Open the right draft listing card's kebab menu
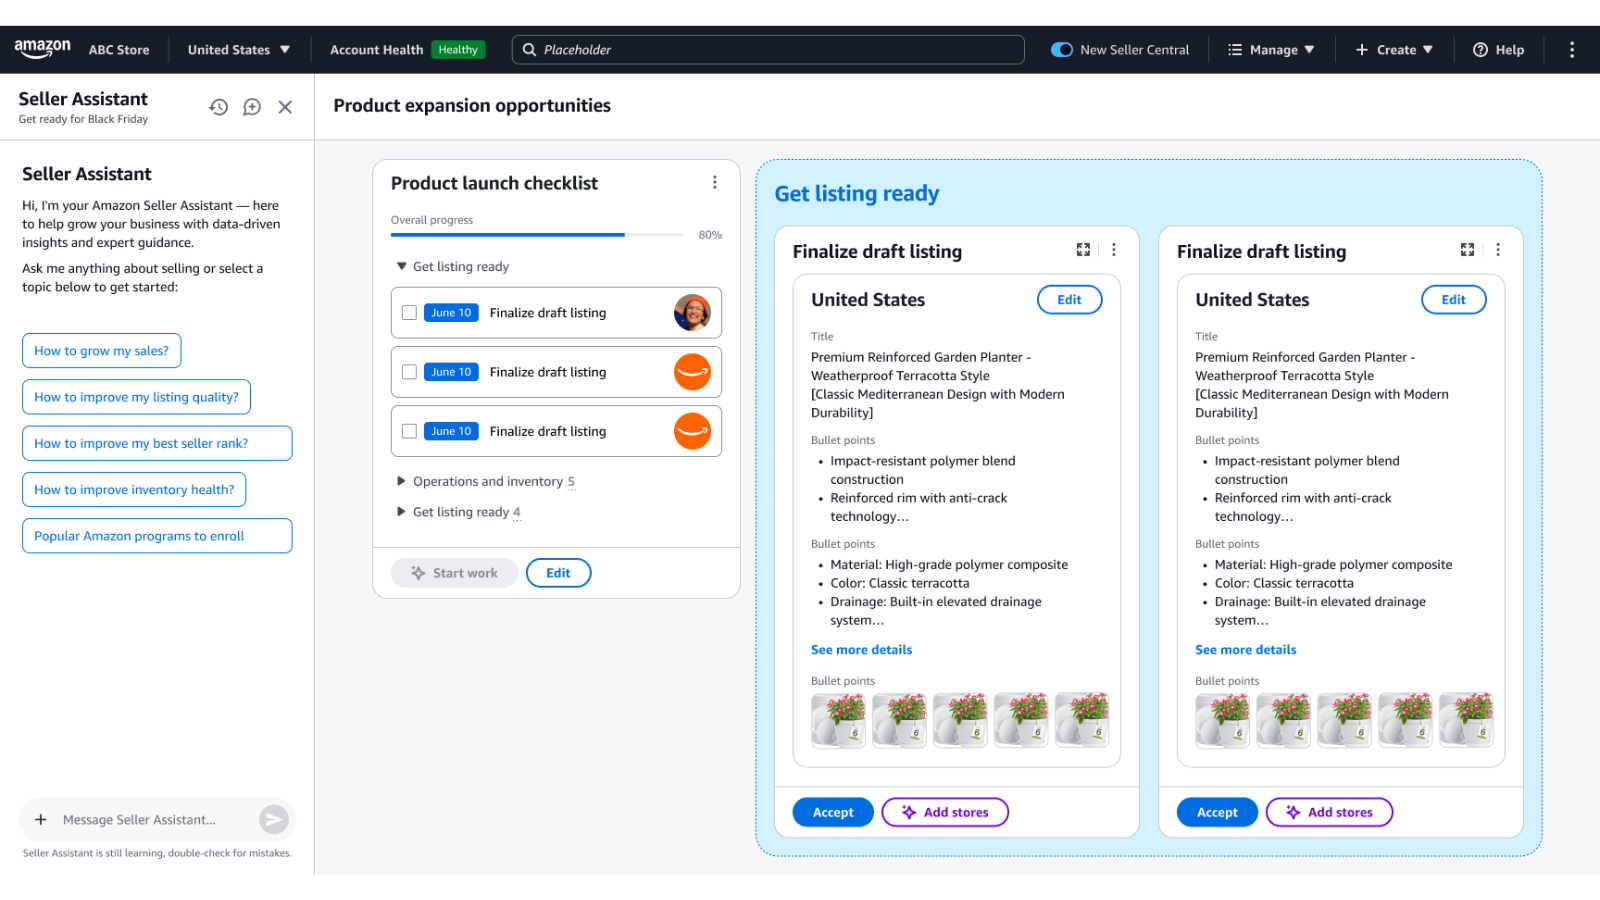This screenshot has height=900, width=1600. tap(1498, 250)
